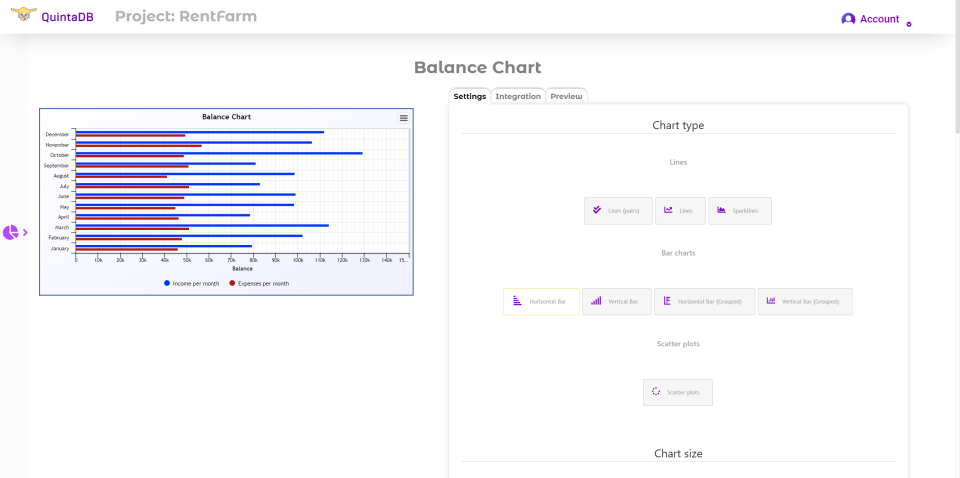Select the Lines chart type
The width and height of the screenshot is (960, 478).
point(680,210)
